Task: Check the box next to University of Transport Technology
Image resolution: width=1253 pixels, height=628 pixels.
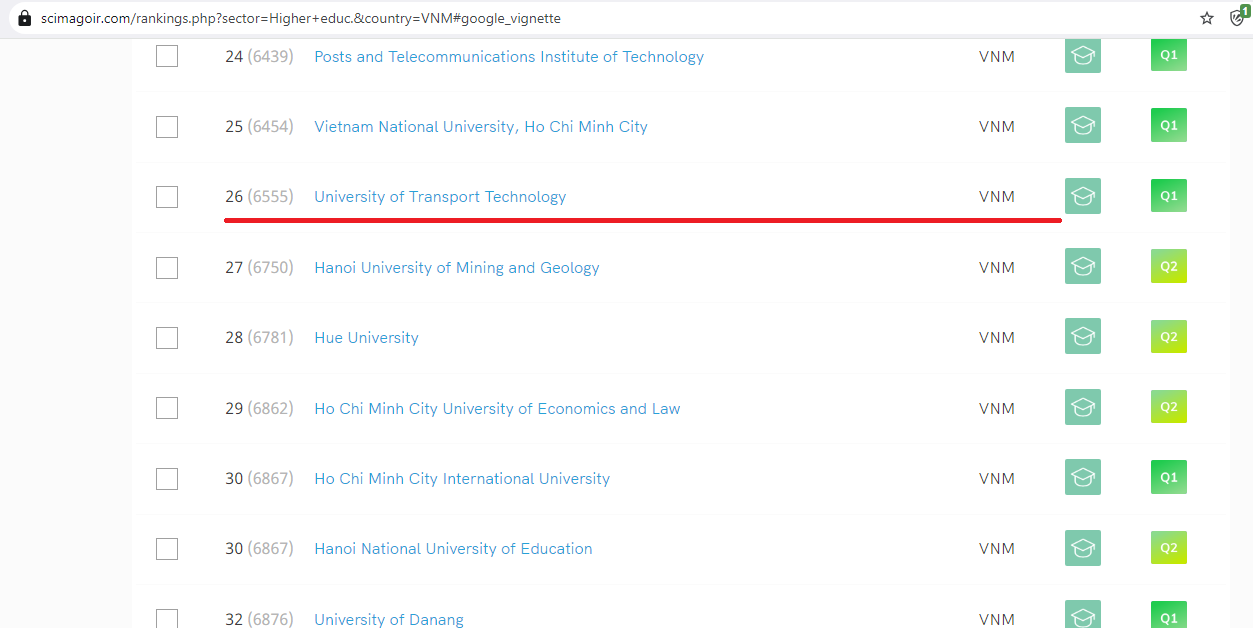Action: (x=167, y=197)
